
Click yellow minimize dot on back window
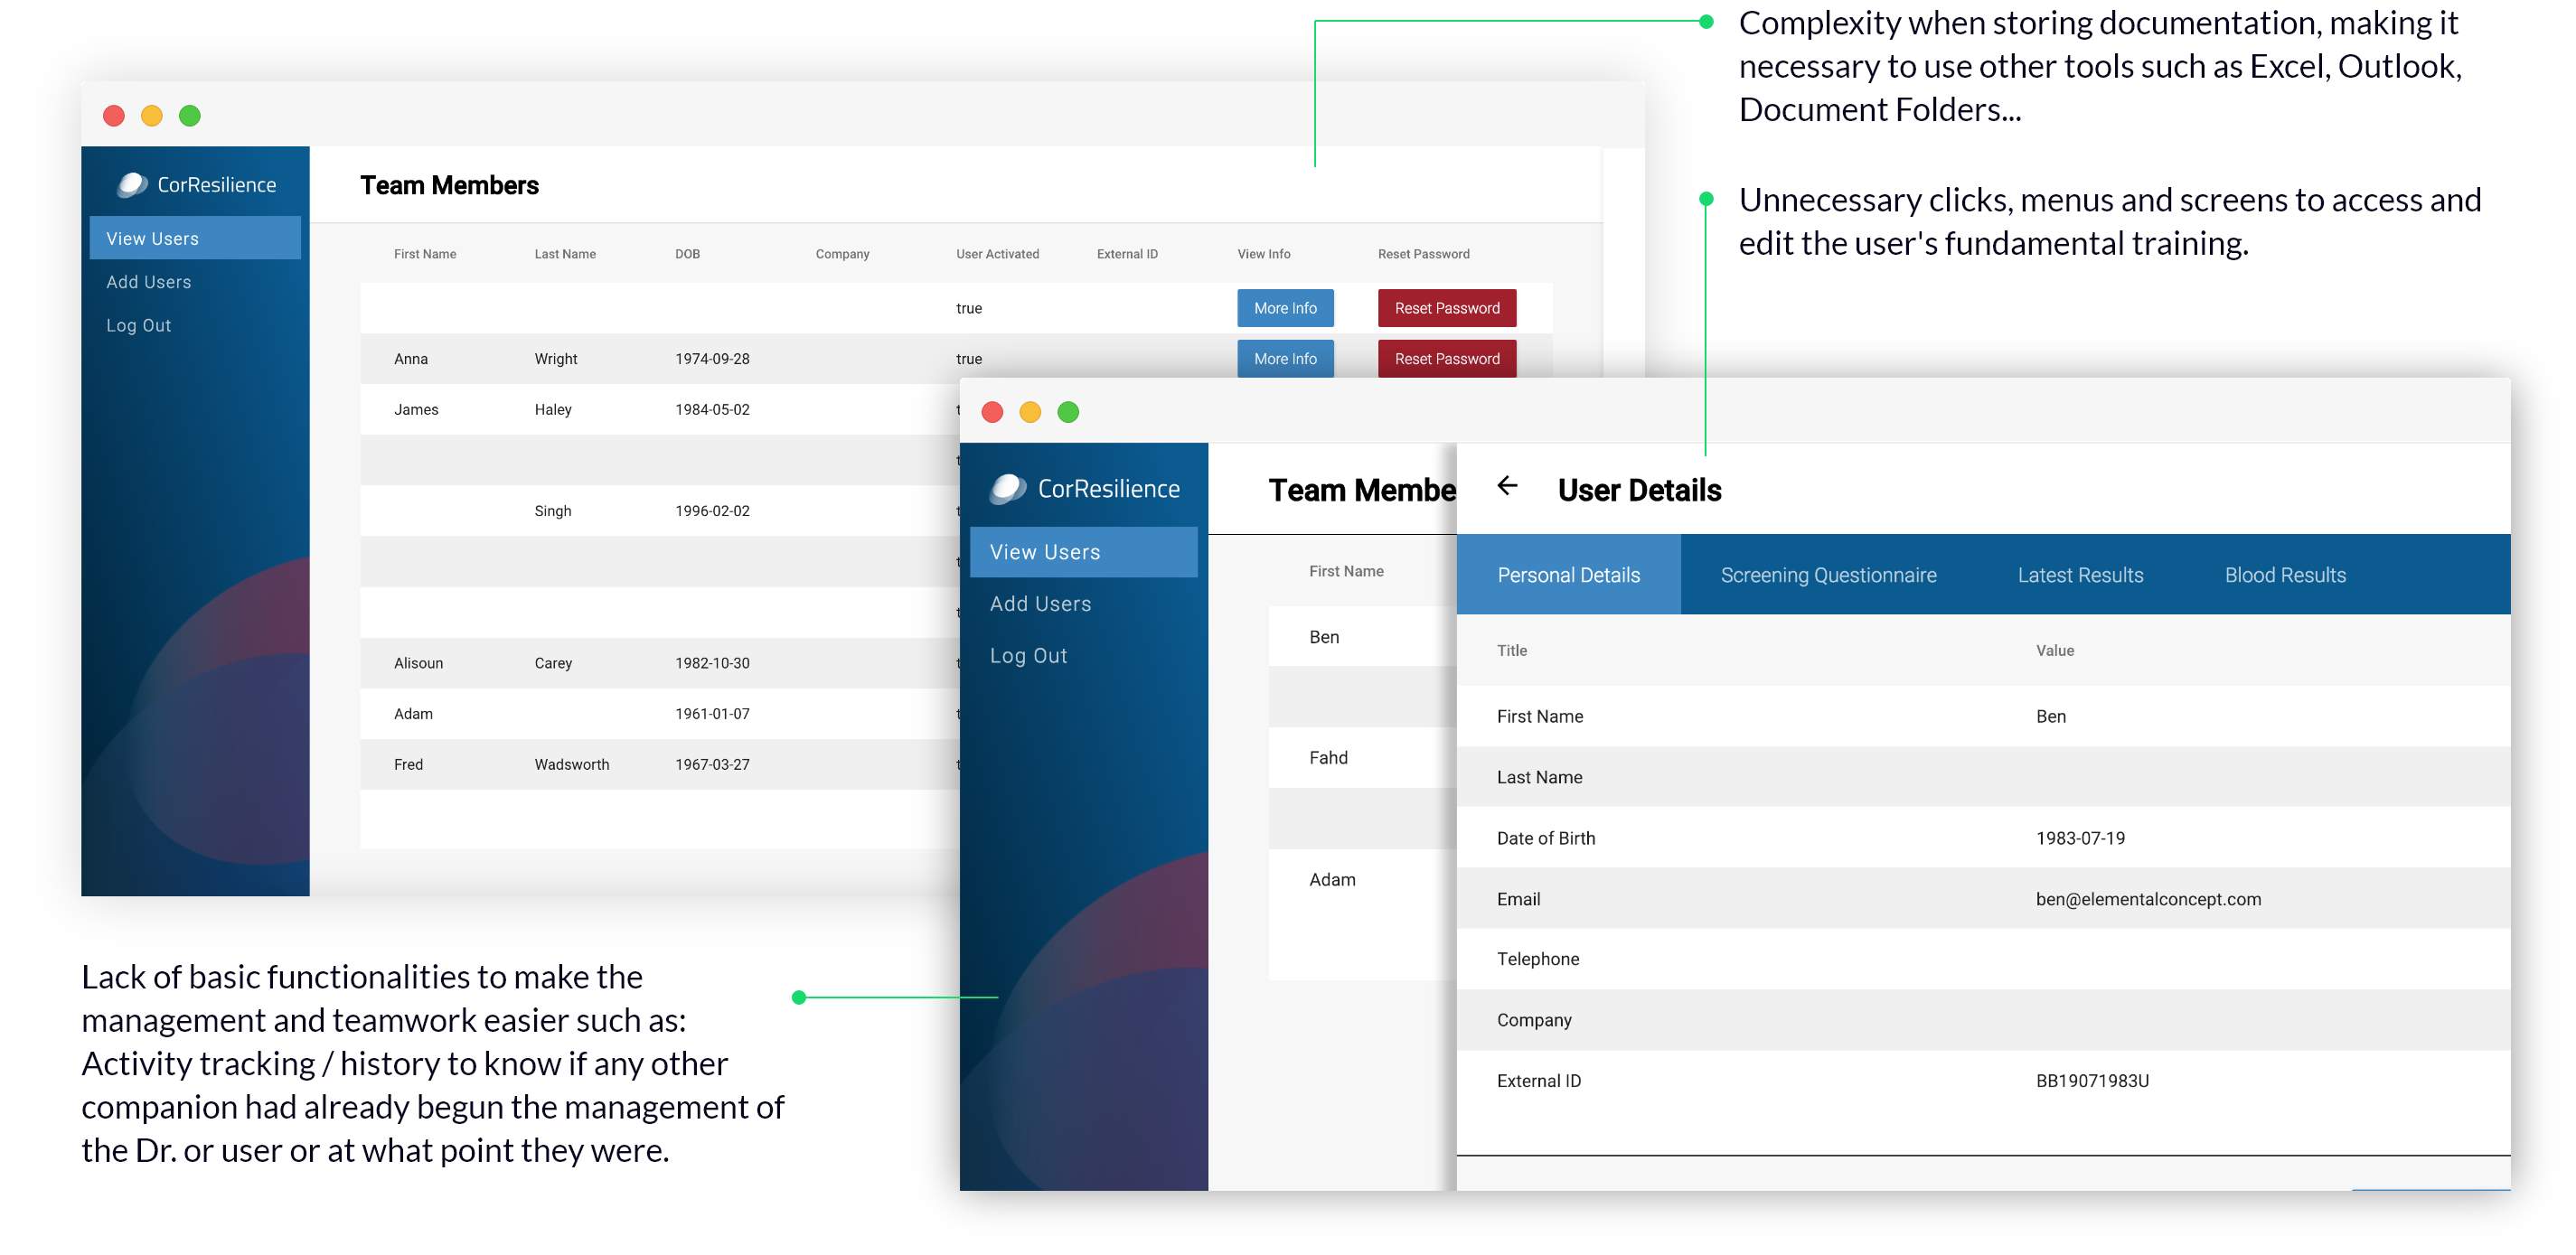pyautogui.click(x=152, y=116)
